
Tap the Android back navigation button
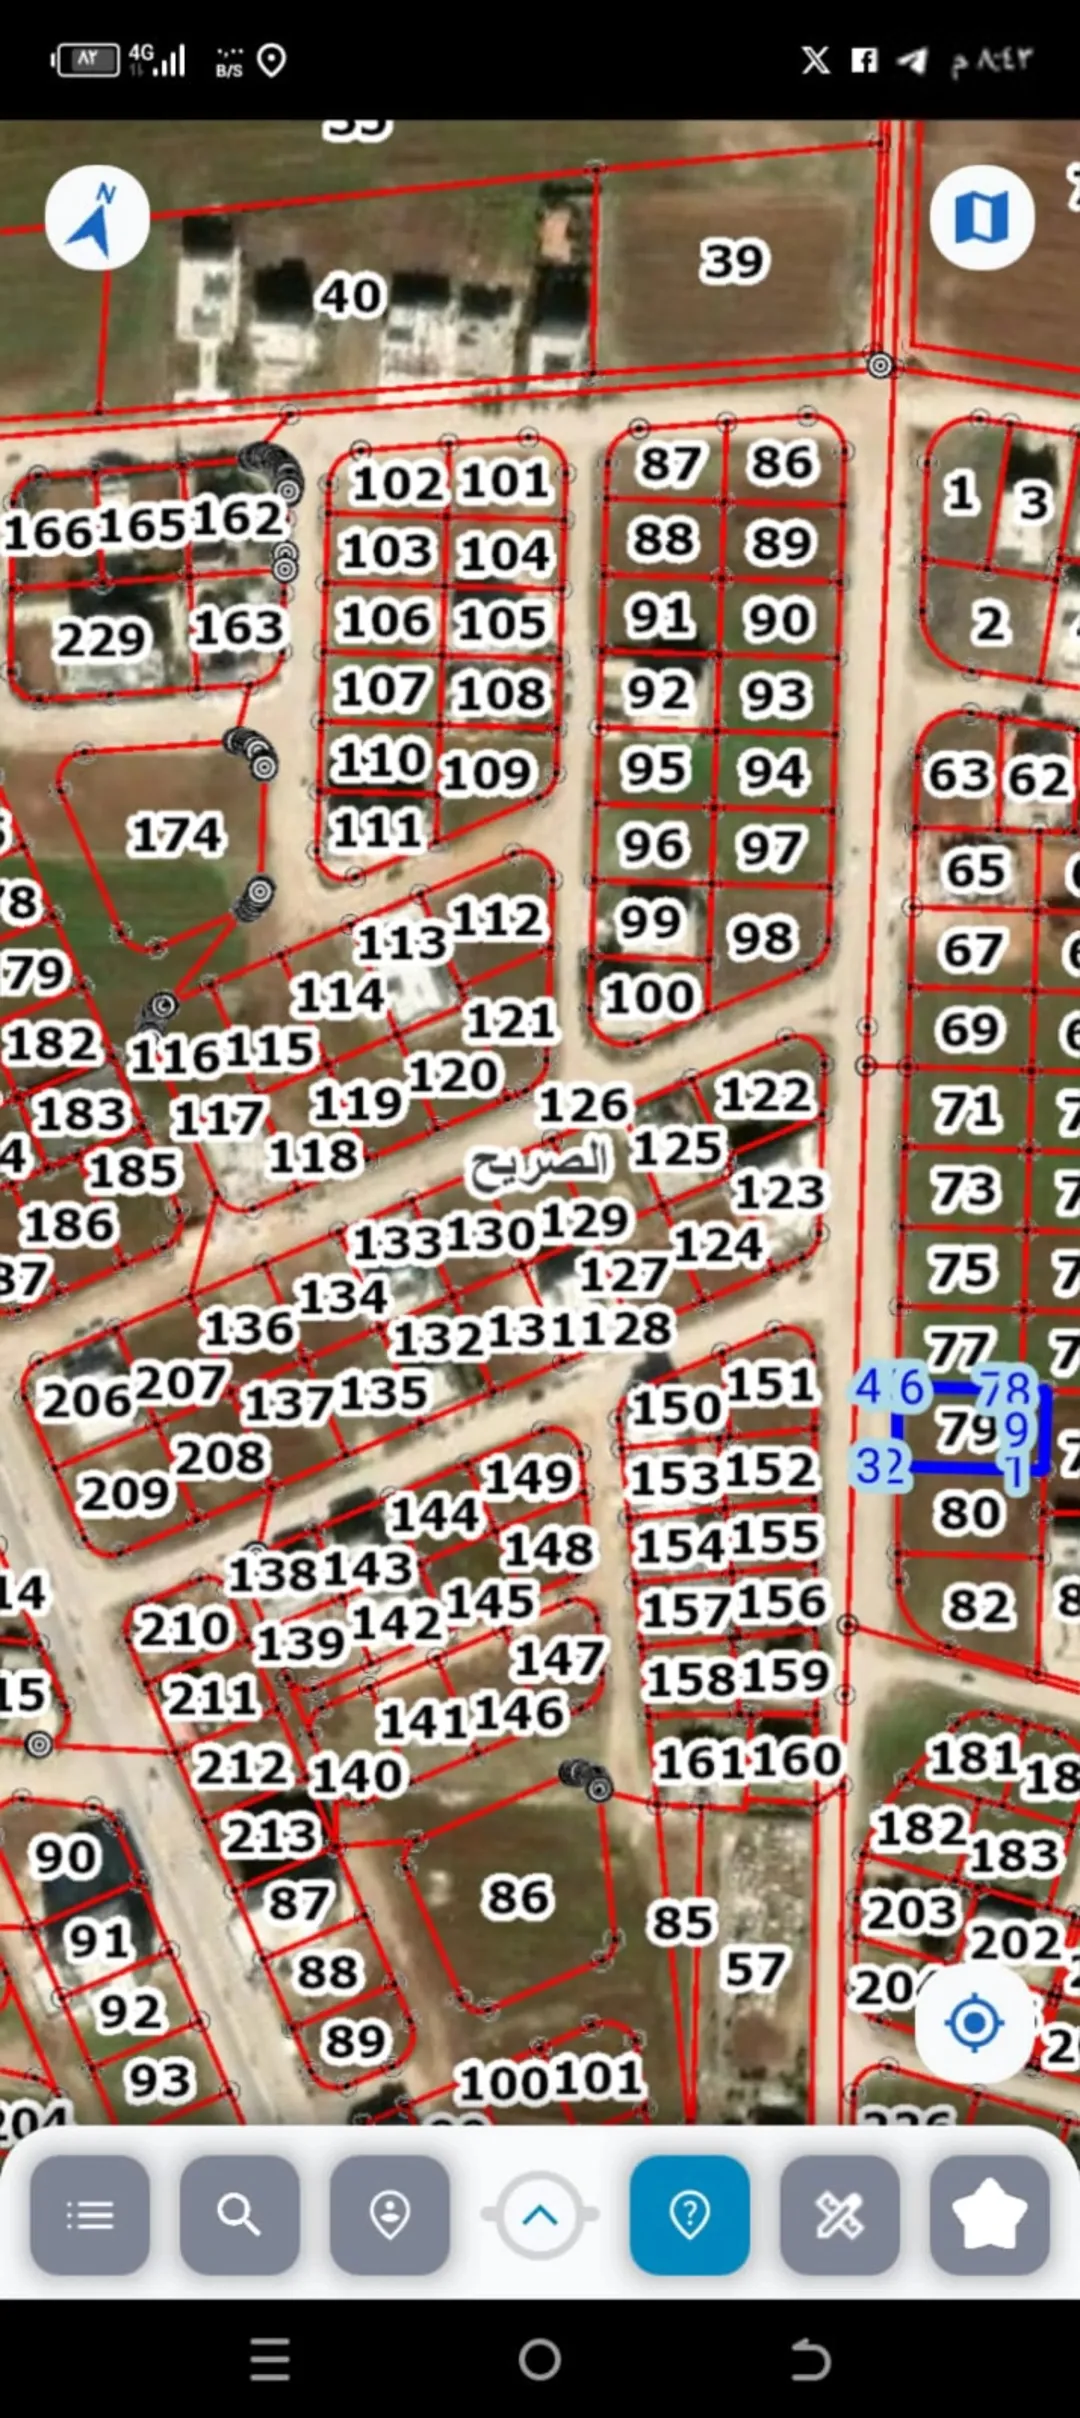[810, 2360]
